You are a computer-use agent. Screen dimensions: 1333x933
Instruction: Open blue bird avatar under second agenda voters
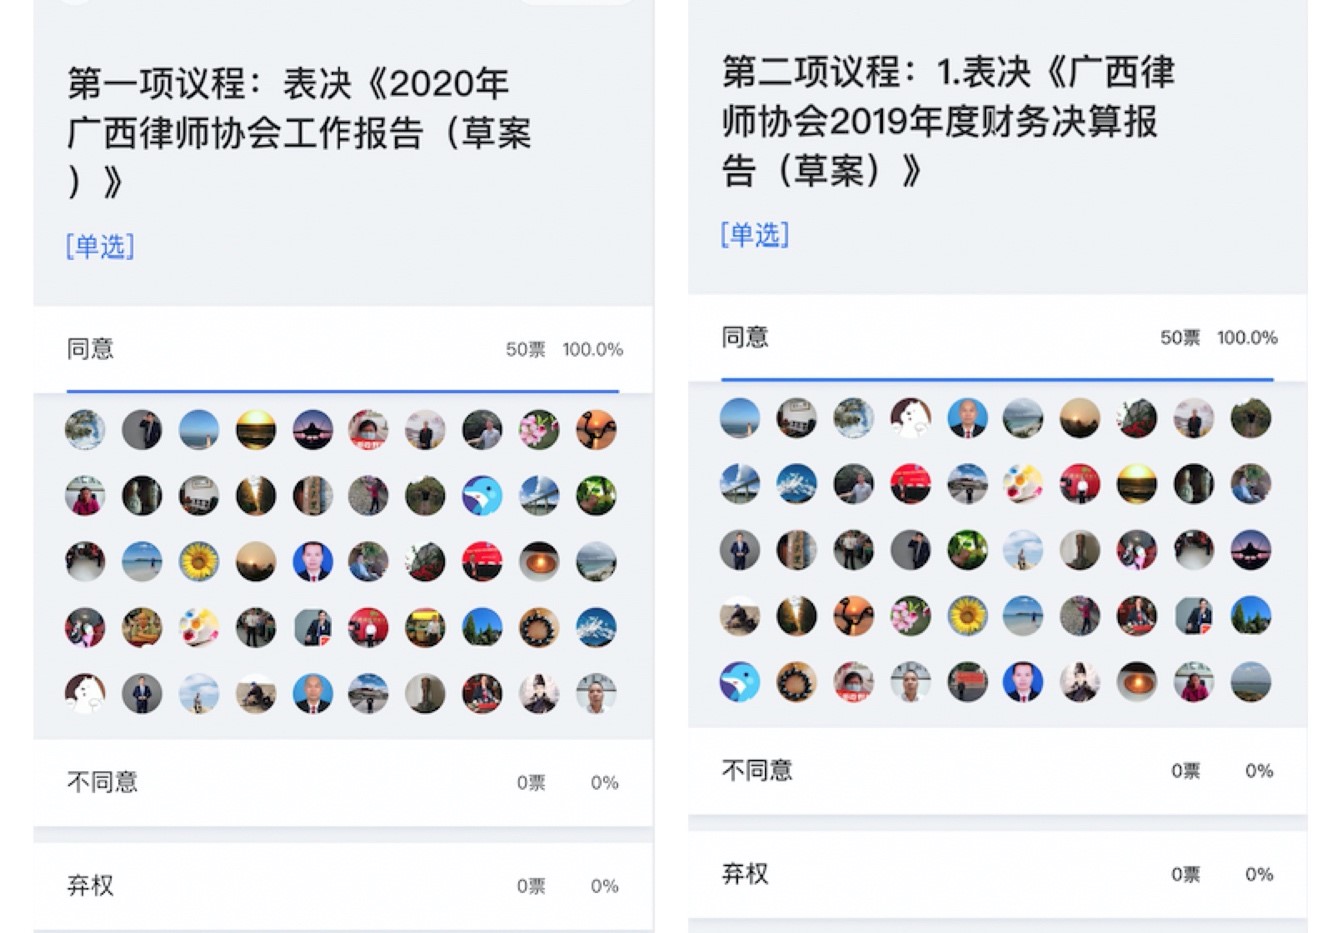(x=740, y=682)
